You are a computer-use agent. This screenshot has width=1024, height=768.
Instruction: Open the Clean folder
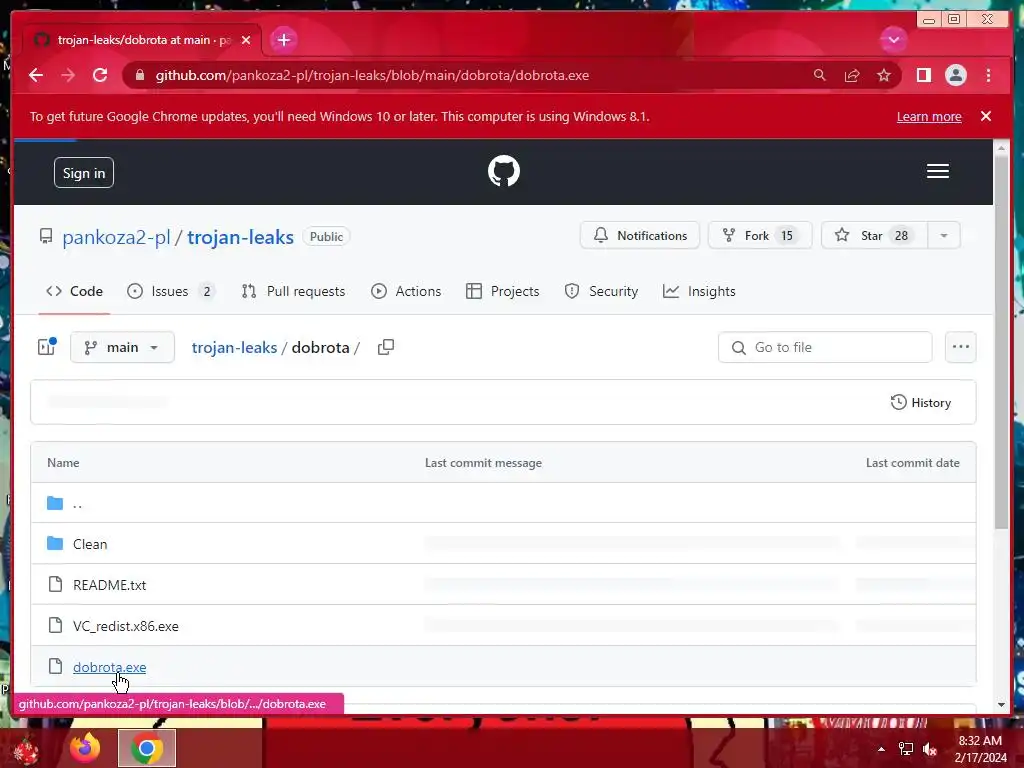pos(90,544)
